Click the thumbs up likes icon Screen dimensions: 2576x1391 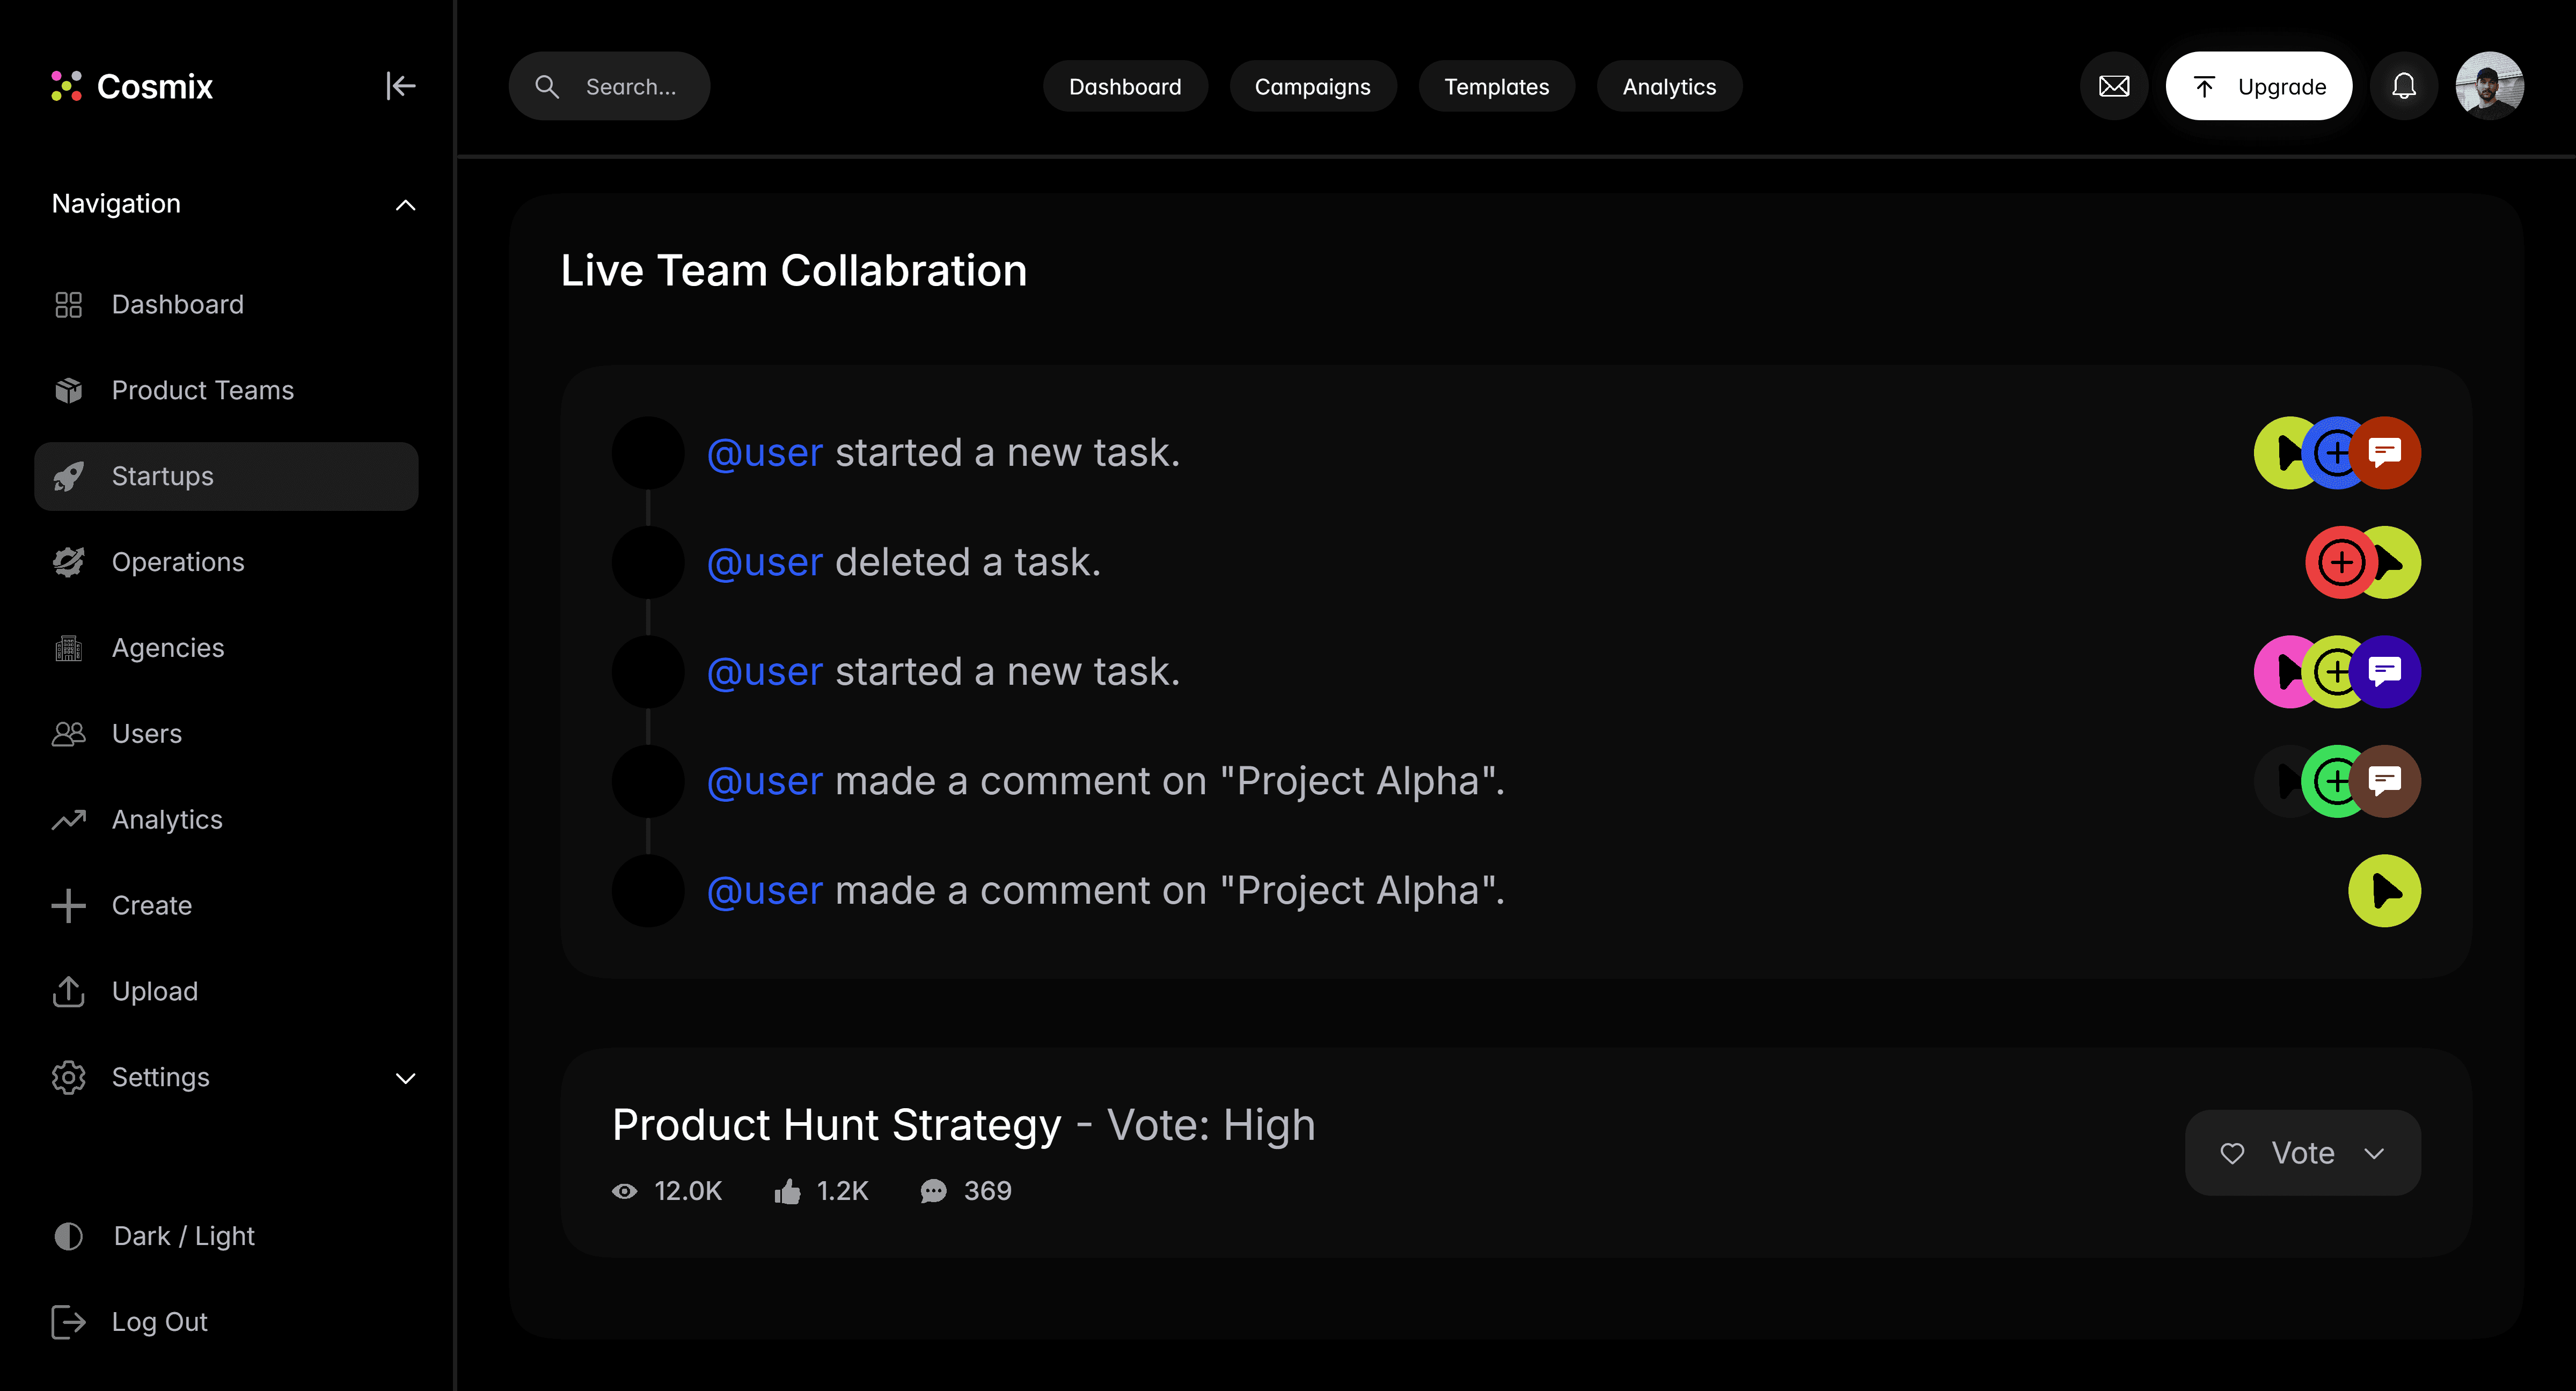coord(787,1191)
